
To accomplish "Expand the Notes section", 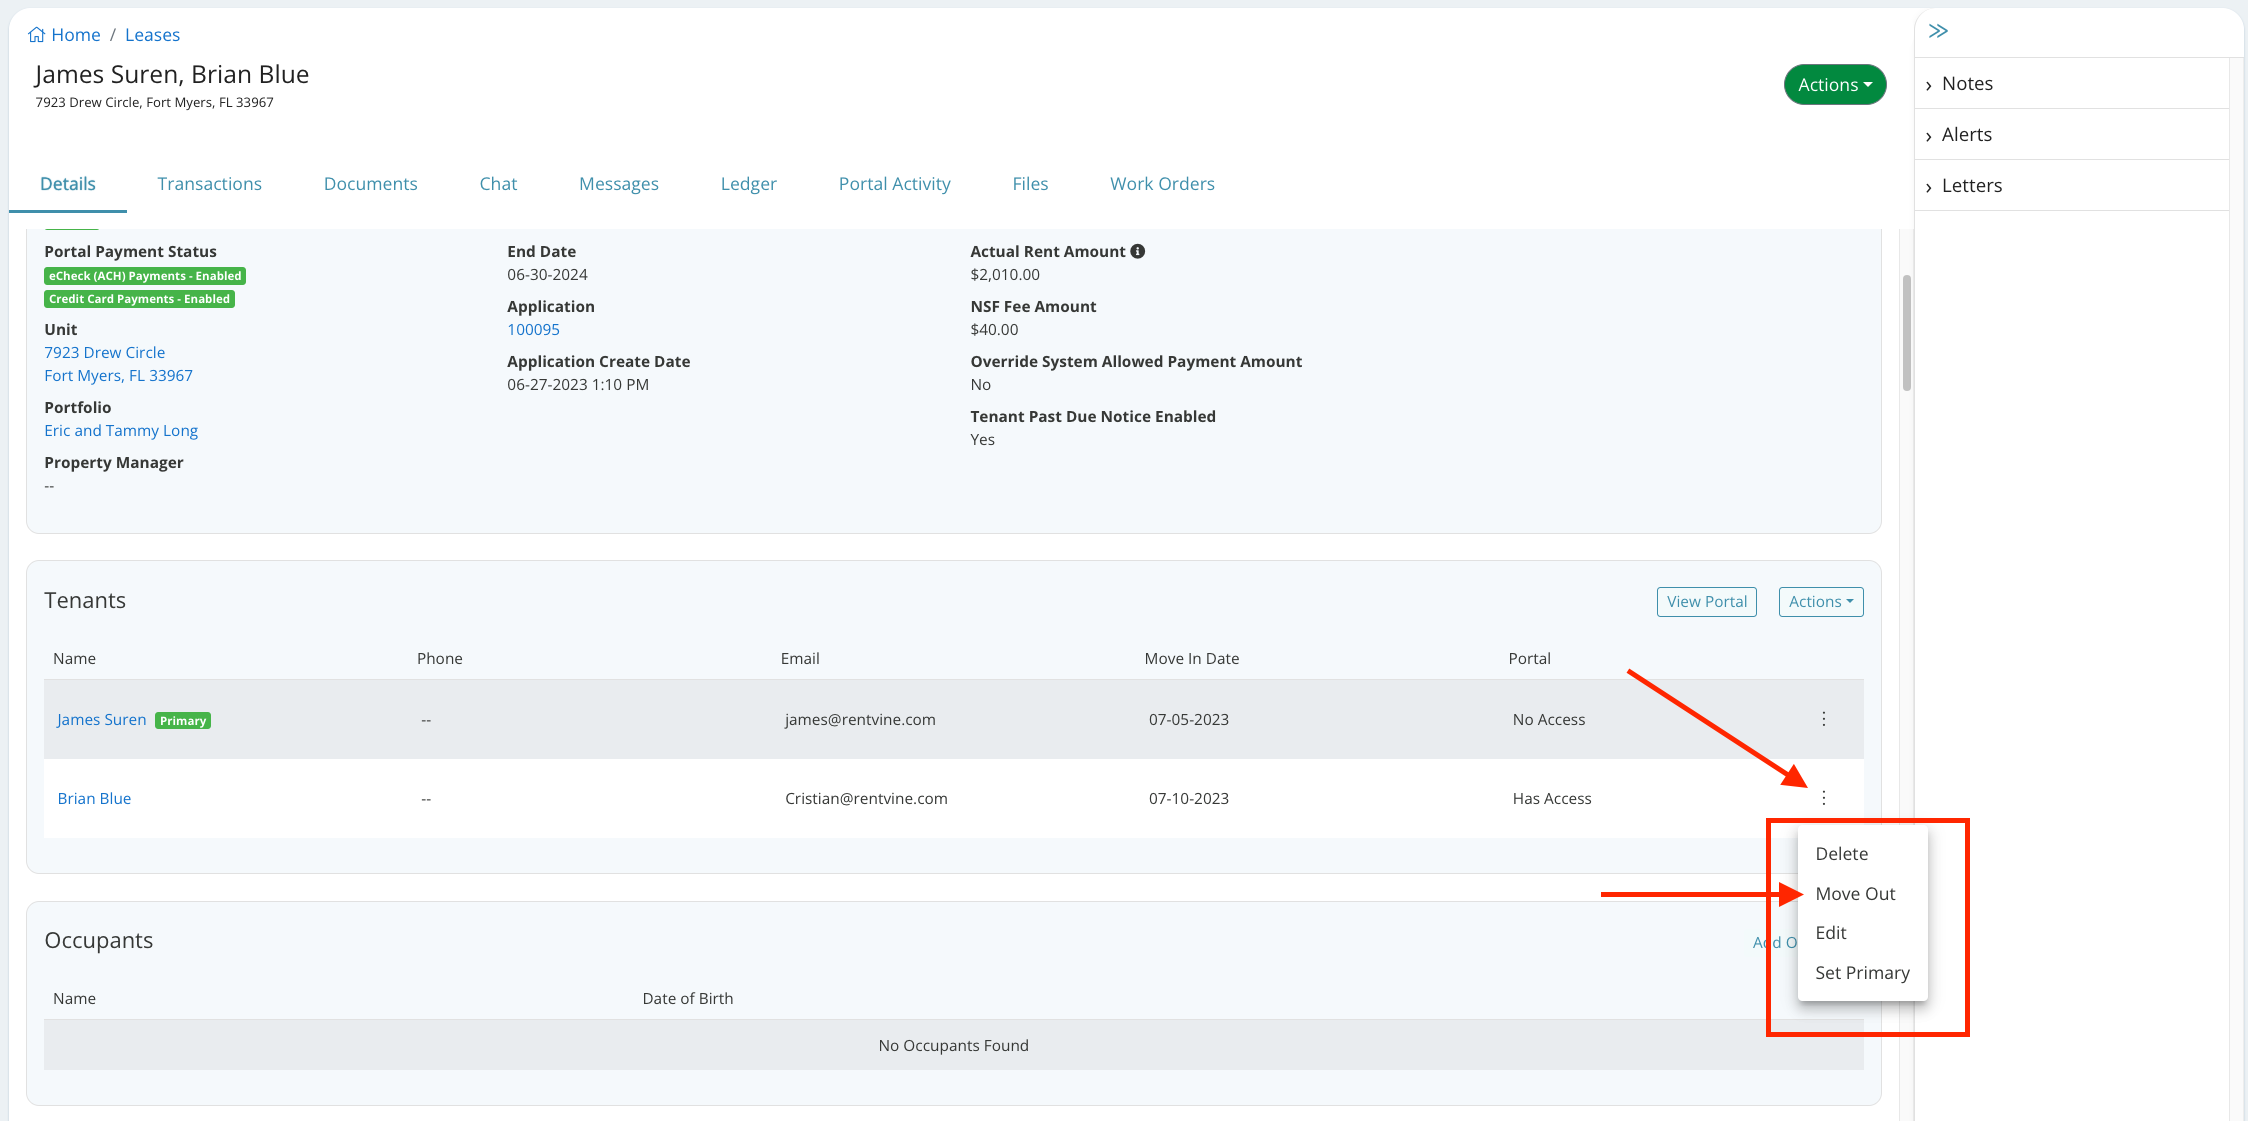I will click(x=1966, y=84).
